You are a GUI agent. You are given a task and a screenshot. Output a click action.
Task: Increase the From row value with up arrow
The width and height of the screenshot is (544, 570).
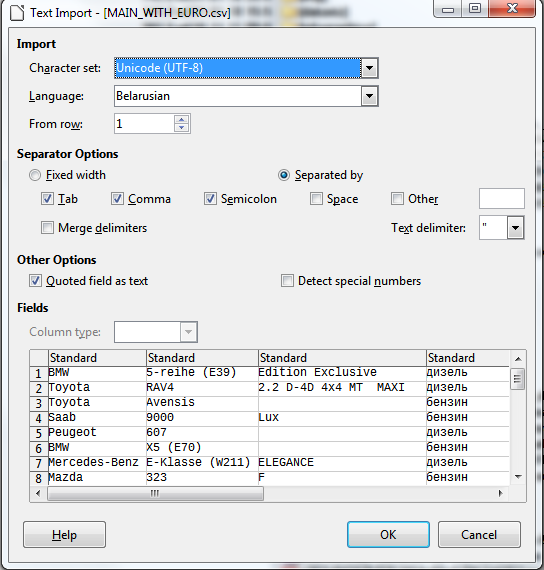(181, 120)
